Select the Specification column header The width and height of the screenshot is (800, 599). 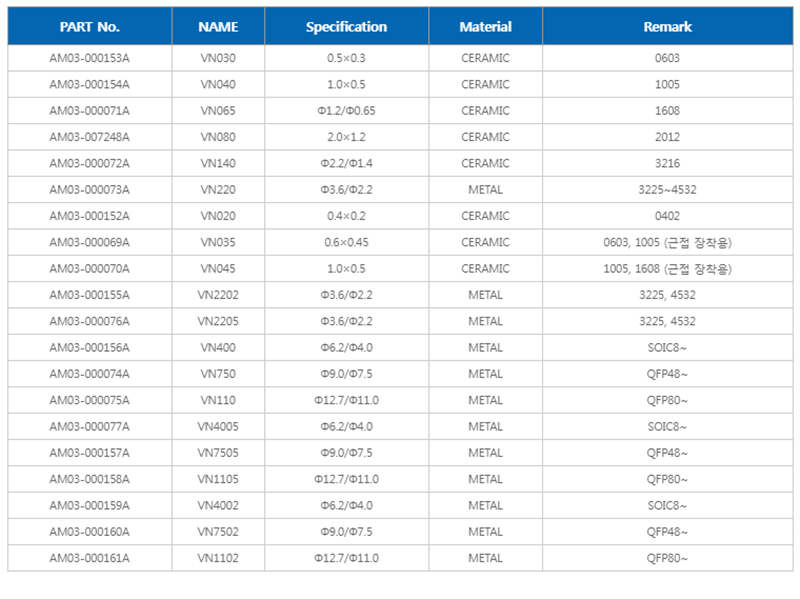tap(346, 27)
